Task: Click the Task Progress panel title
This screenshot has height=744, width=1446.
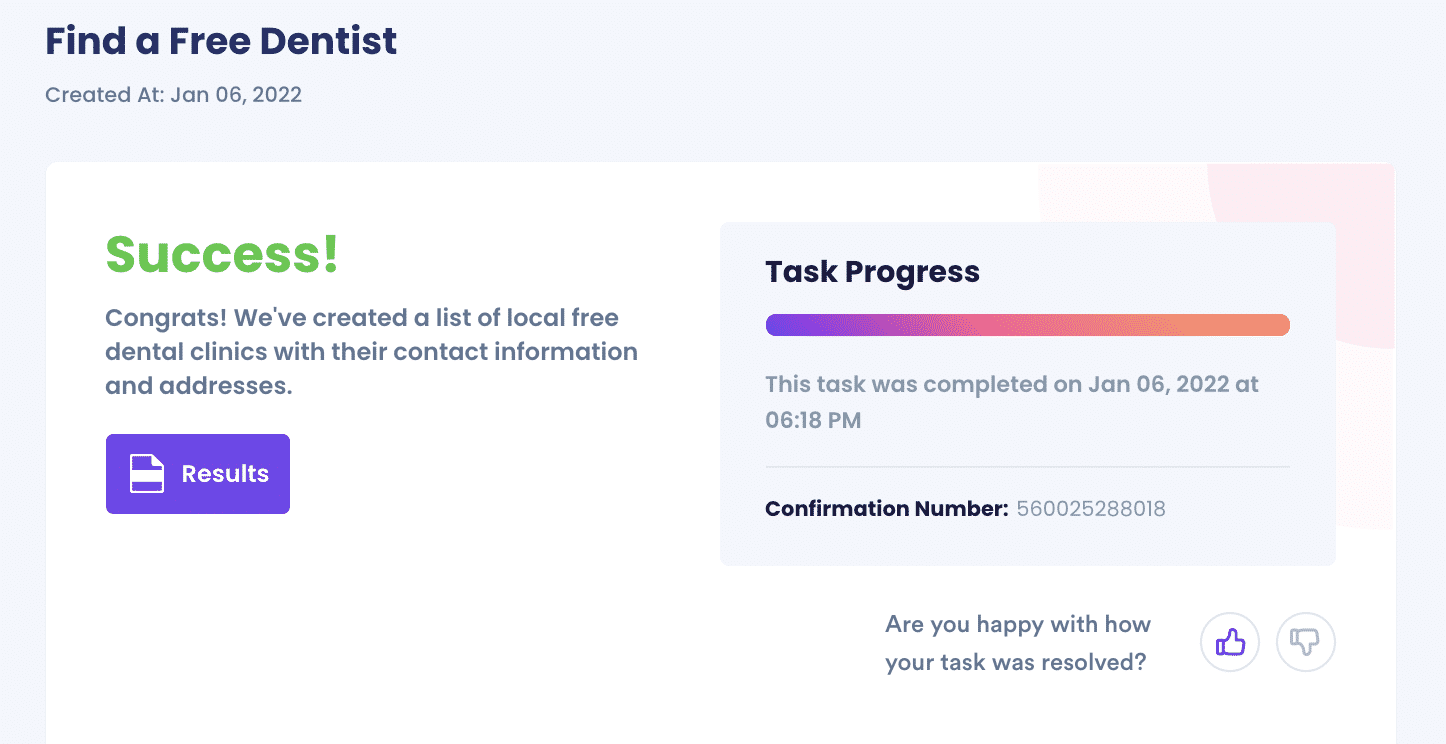Action: [x=872, y=272]
